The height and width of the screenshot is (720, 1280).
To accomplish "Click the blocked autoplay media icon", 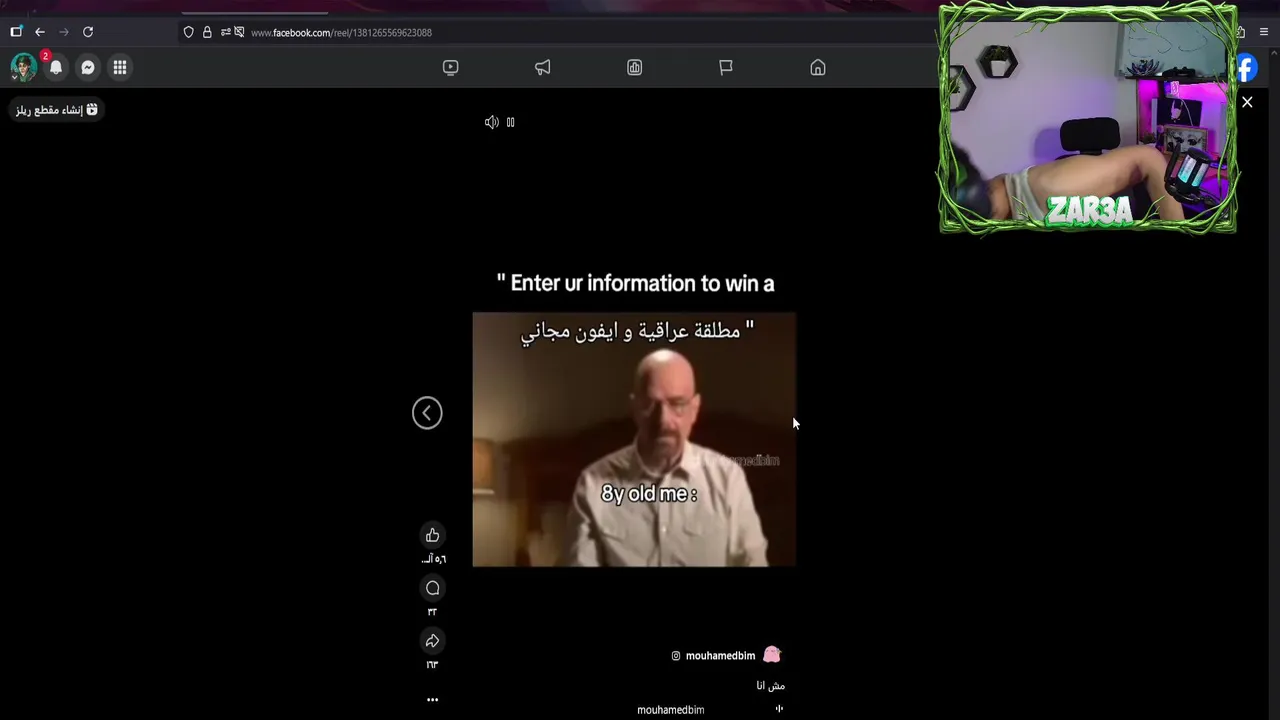I will tap(239, 32).
